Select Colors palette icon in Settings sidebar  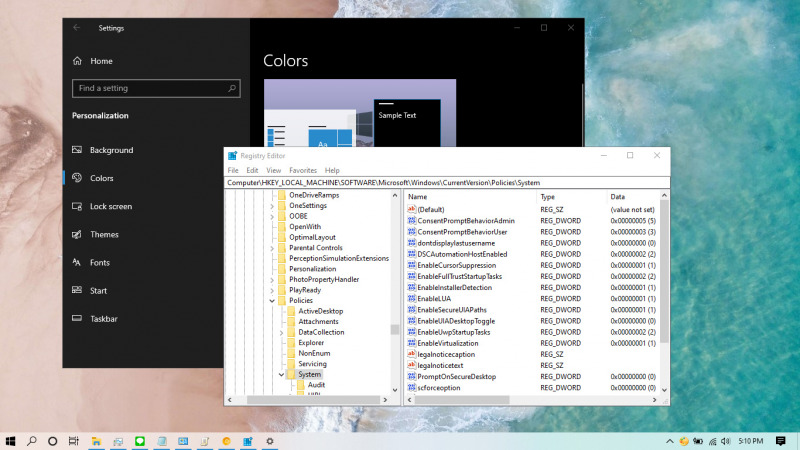click(77, 178)
